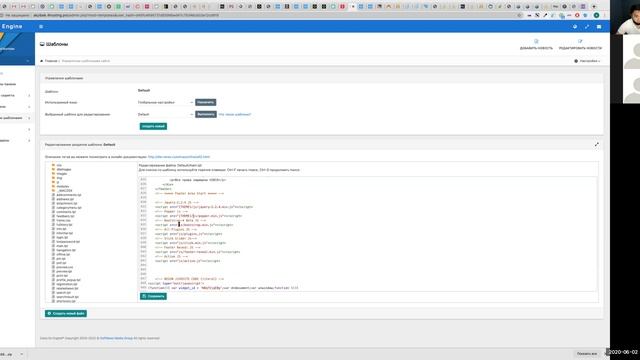Click the round icon left of fullscreen arrows
Image resolution: width=640 pixels, height=360 pixels.
(x=575, y=27)
